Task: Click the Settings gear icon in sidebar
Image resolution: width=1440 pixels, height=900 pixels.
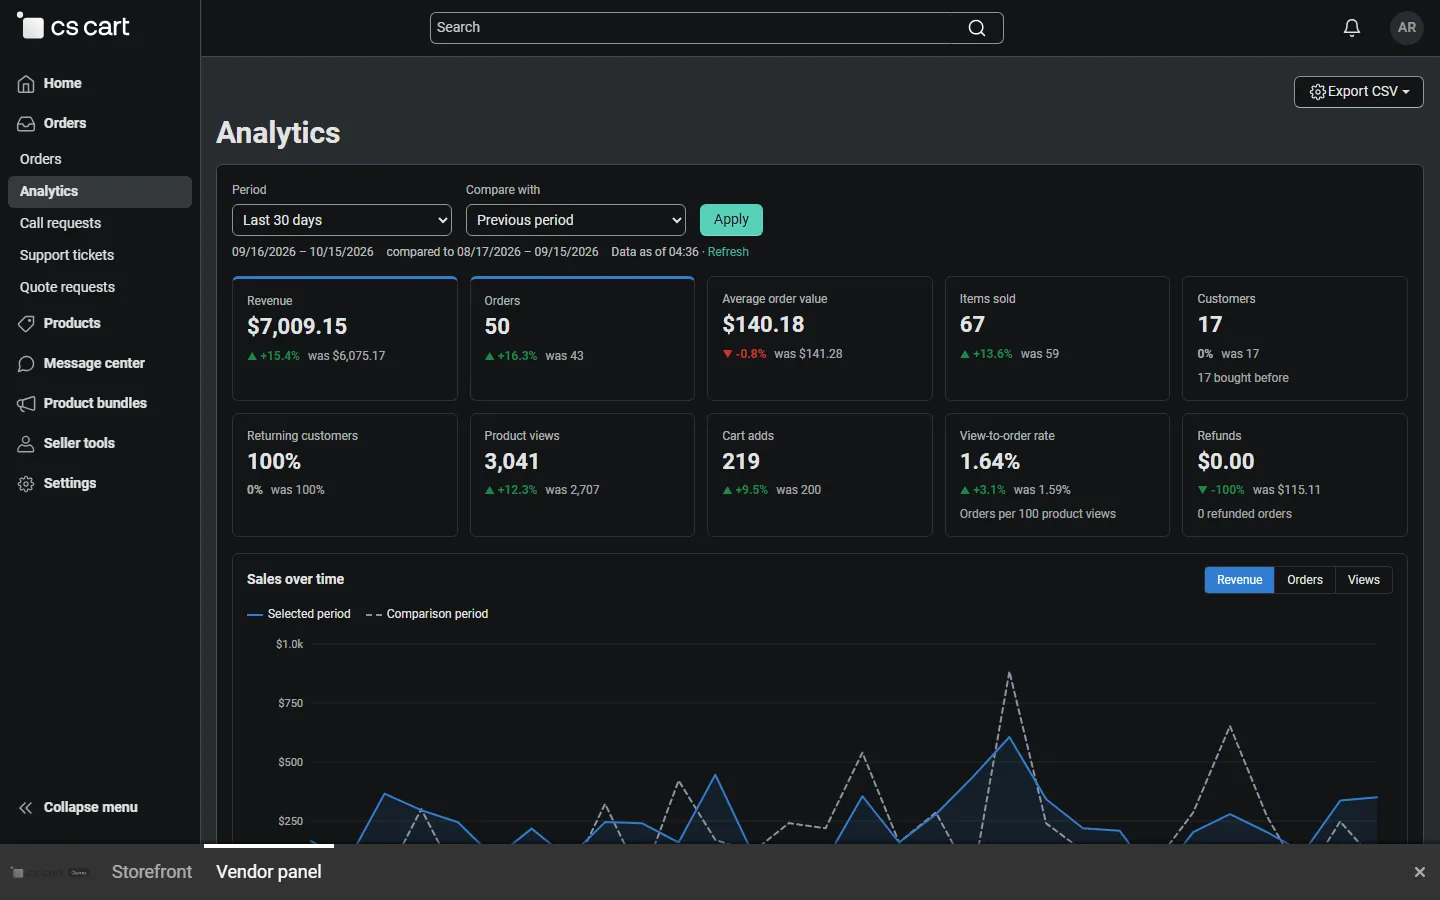Action: (26, 484)
